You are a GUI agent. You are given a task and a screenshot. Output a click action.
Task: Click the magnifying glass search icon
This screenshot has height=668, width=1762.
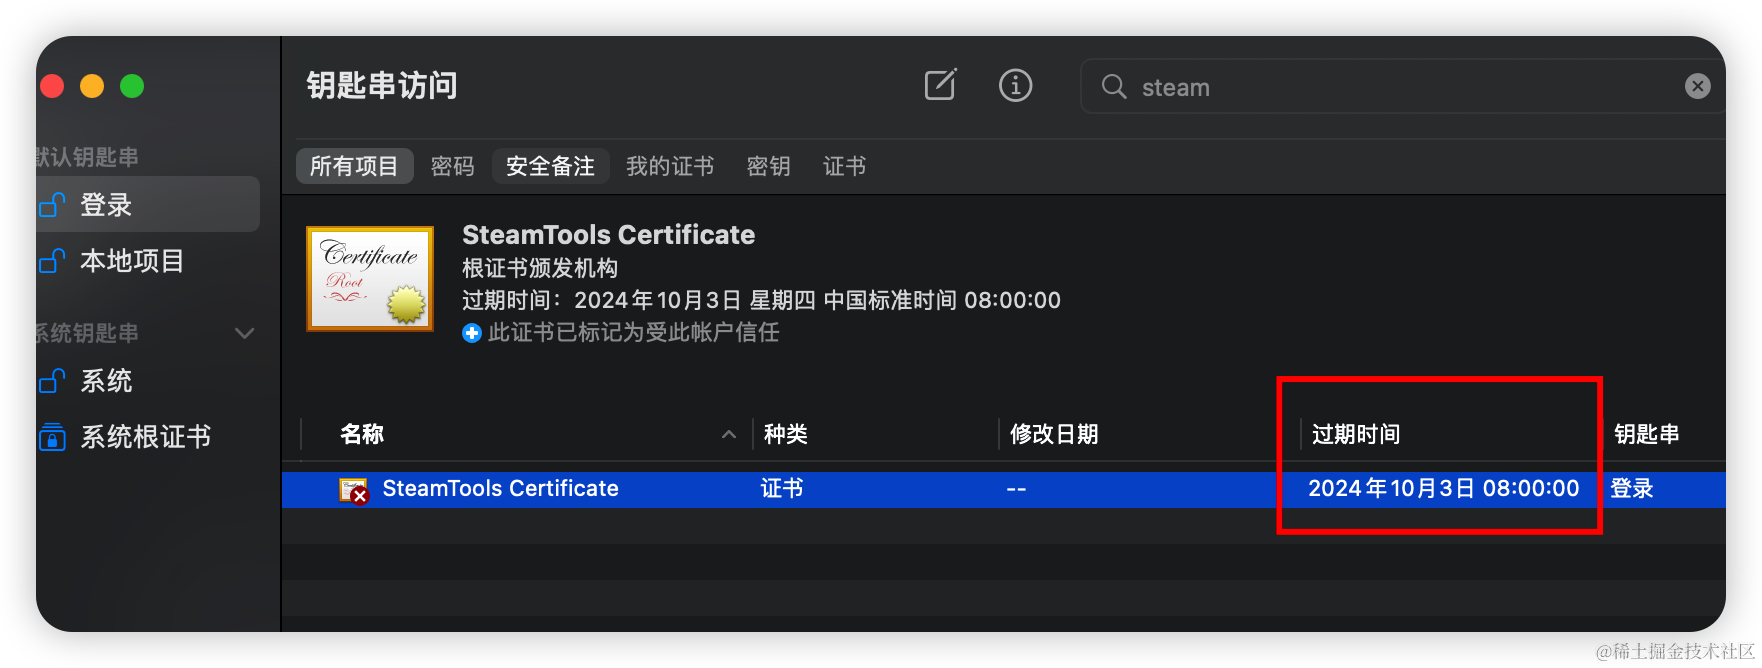click(x=1114, y=87)
